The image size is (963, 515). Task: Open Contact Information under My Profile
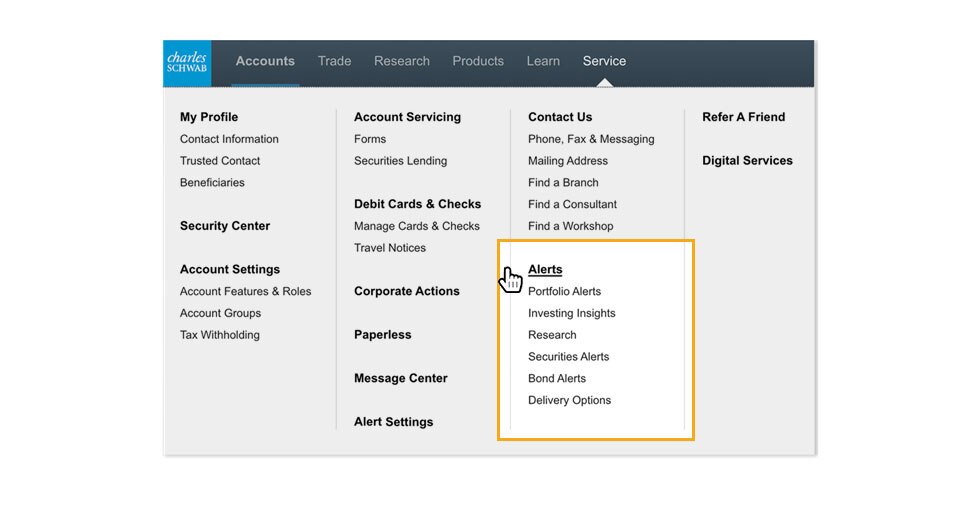click(x=229, y=140)
